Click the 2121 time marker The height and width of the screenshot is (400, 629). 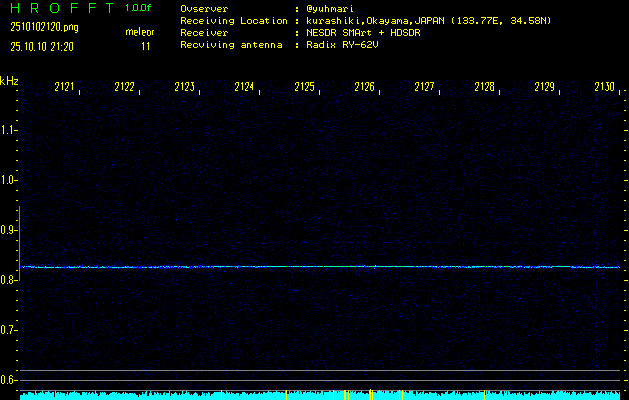(65, 88)
